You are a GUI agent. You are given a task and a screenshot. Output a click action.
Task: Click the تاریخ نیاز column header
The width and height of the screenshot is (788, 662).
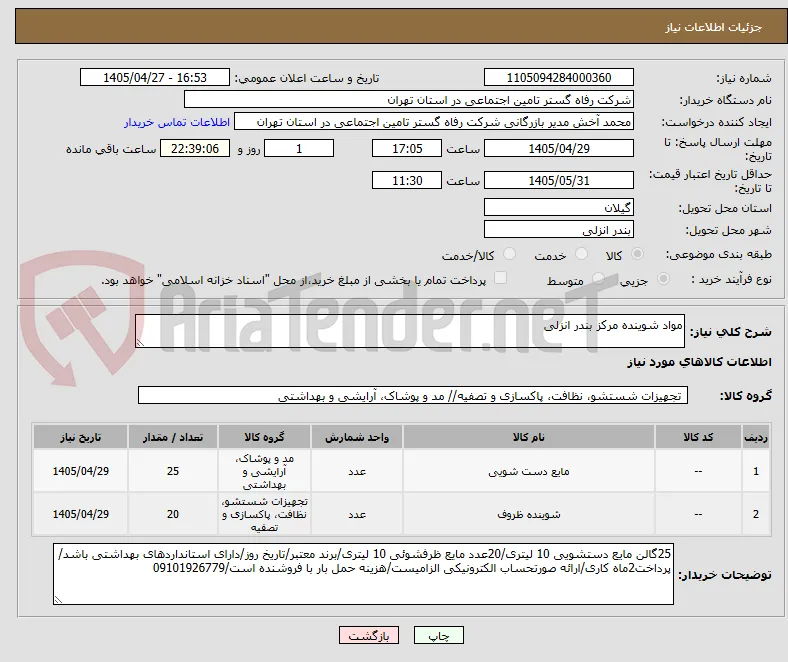tap(80, 437)
